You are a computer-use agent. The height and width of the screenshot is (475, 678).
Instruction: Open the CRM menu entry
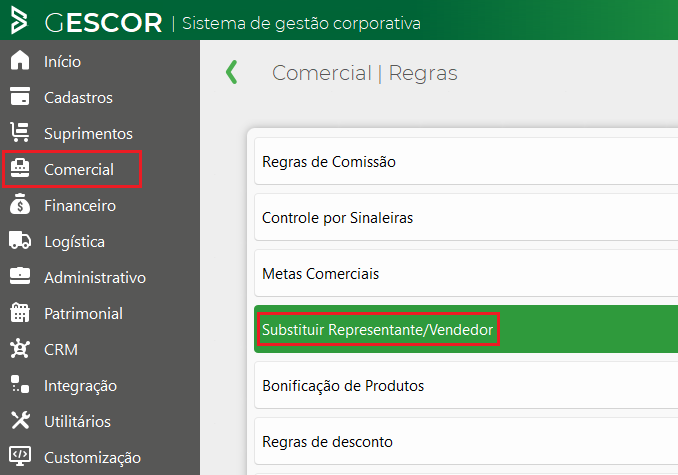pyautogui.click(x=61, y=350)
